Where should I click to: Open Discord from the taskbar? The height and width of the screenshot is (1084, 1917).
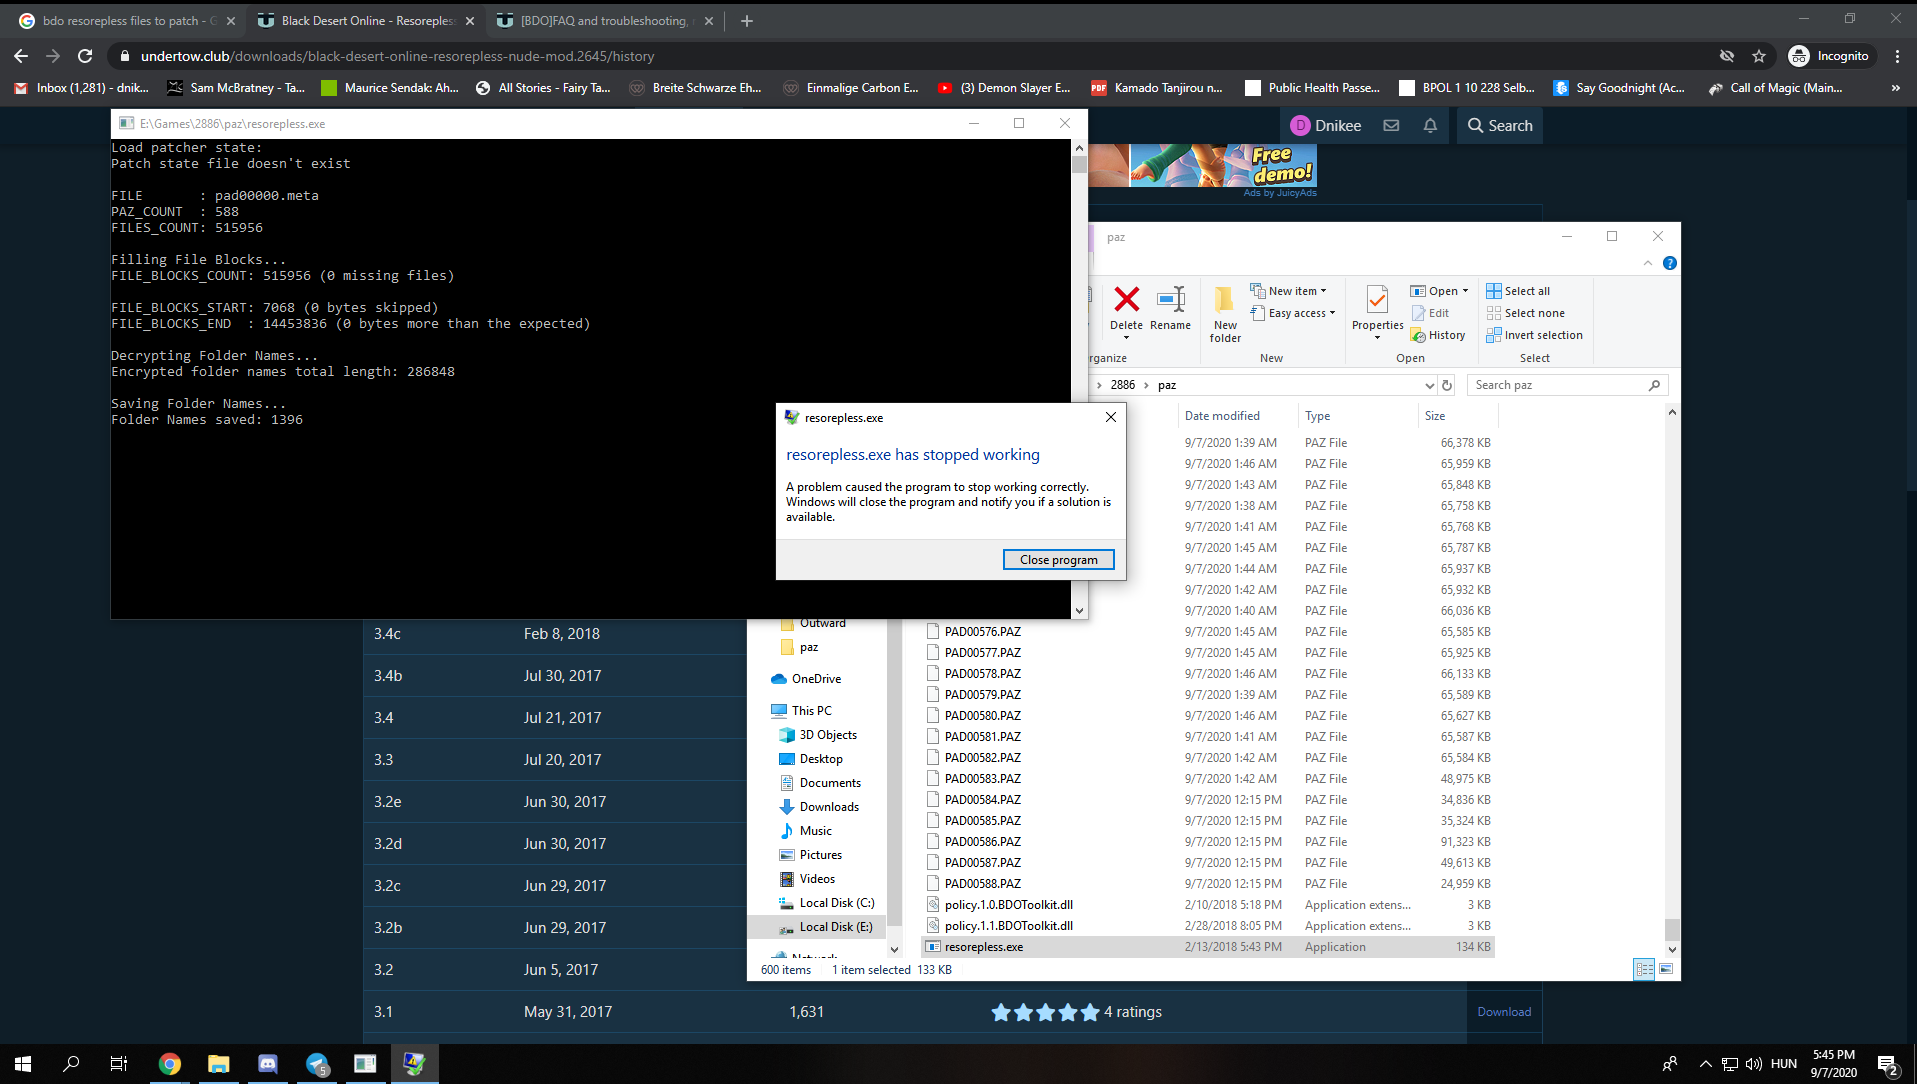point(267,1063)
